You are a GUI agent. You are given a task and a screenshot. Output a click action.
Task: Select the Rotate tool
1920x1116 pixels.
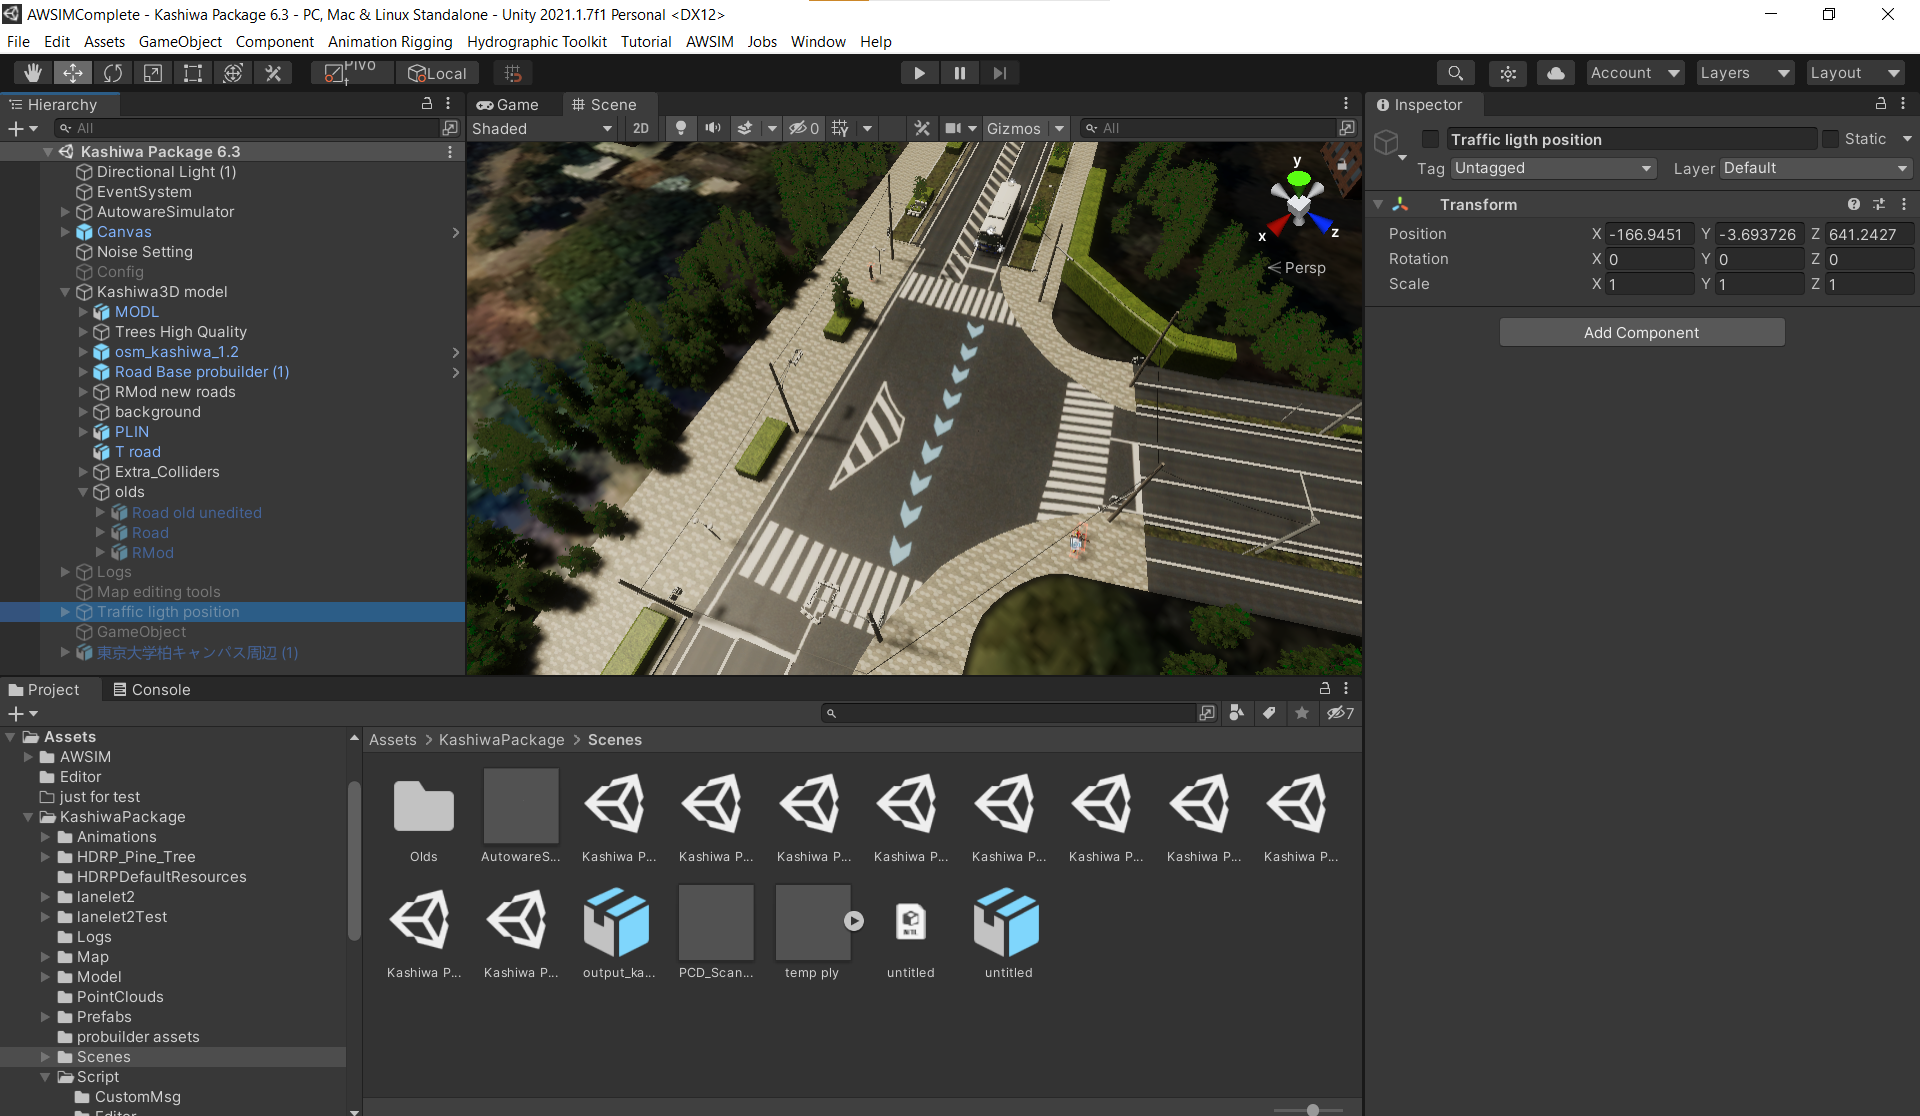pos(113,73)
